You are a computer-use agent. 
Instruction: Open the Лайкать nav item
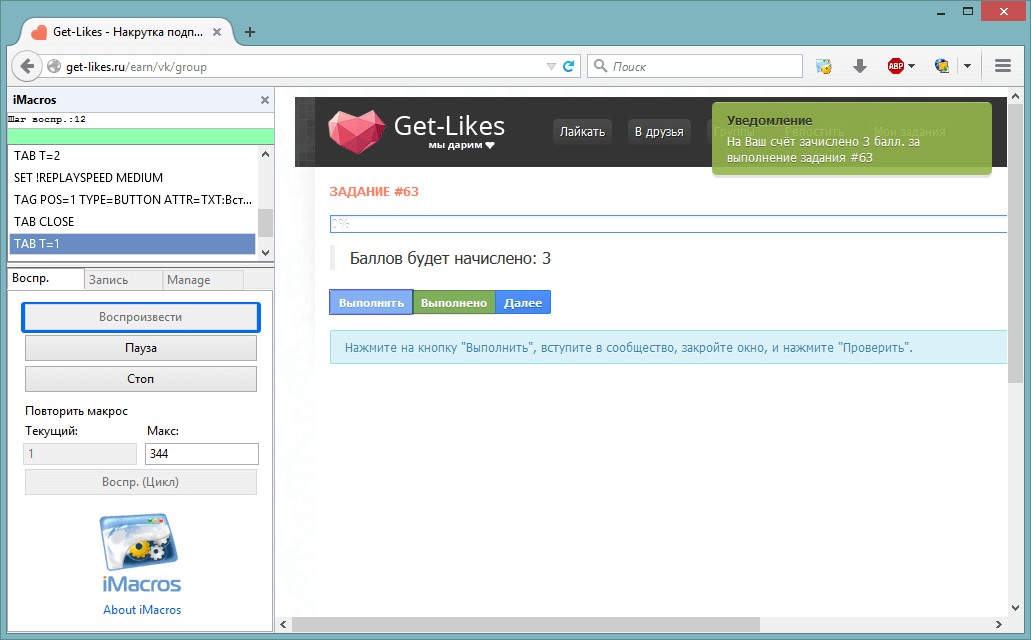(582, 132)
